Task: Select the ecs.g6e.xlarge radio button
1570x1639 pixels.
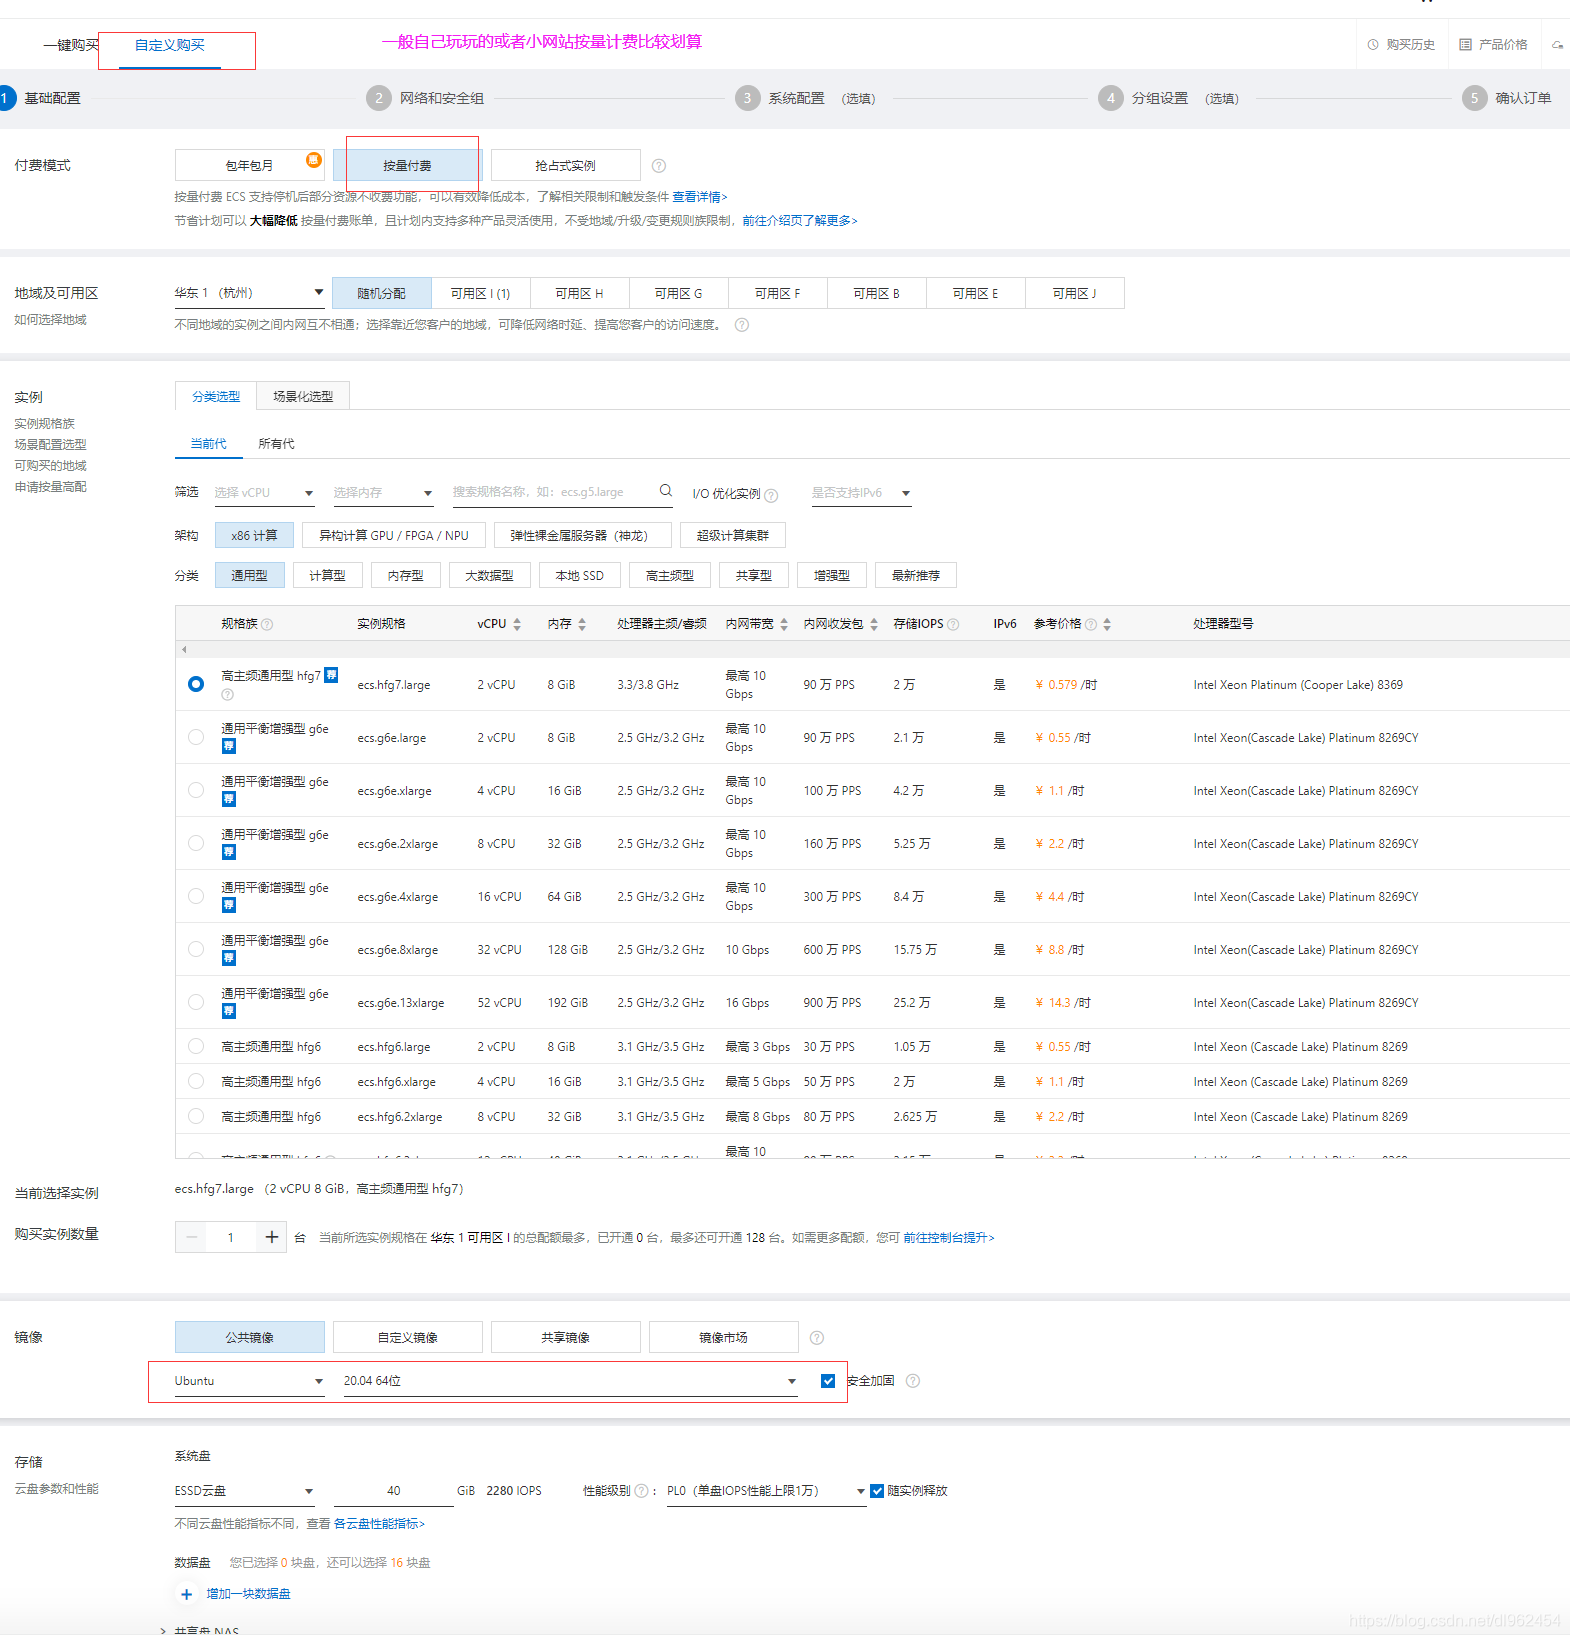Action: pos(196,790)
